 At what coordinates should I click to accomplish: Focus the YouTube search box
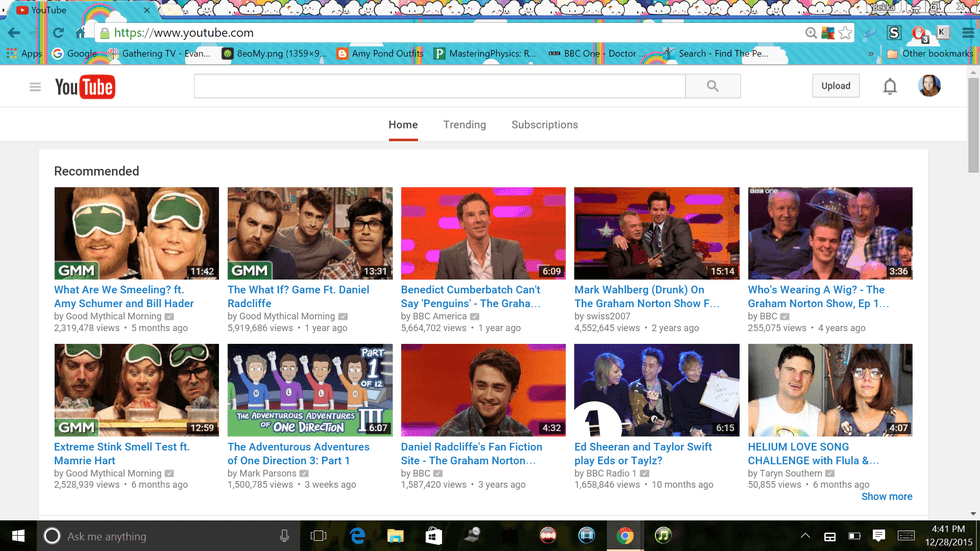coord(439,87)
